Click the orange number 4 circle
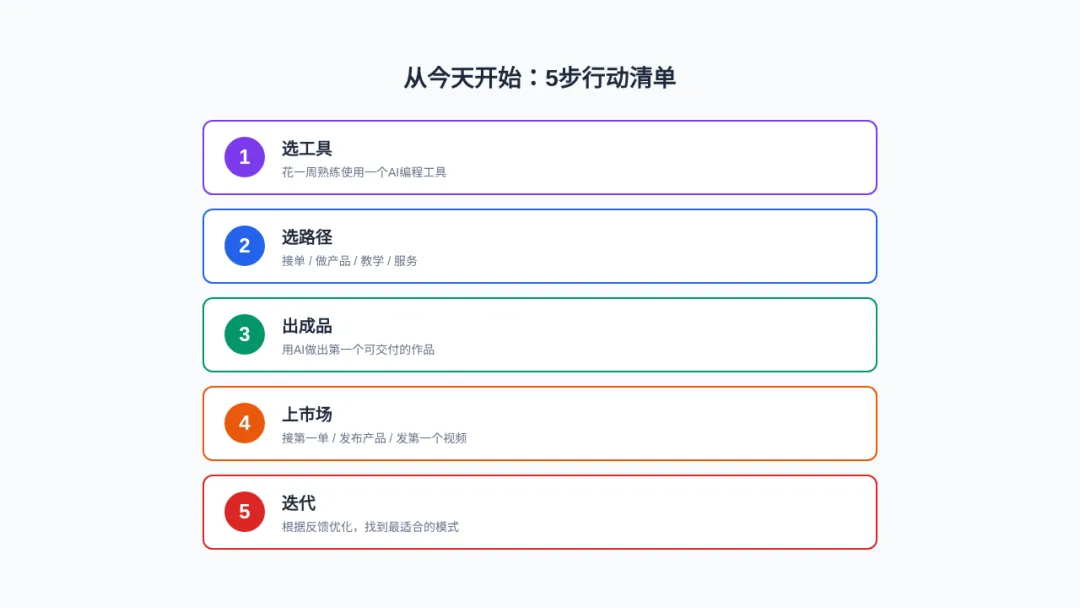The height and width of the screenshot is (608, 1080). pyautogui.click(x=245, y=423)
